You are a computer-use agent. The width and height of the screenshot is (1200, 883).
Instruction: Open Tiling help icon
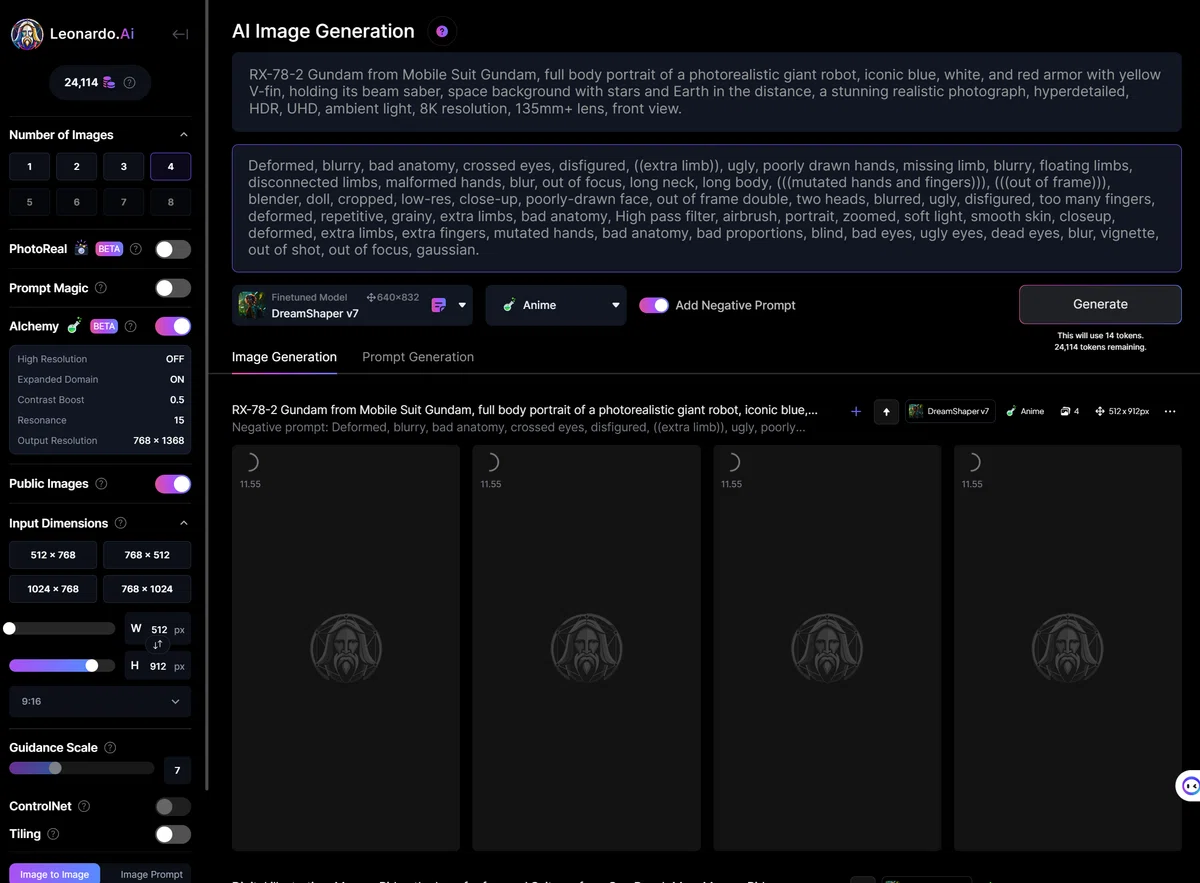click(x=53, y=834)
